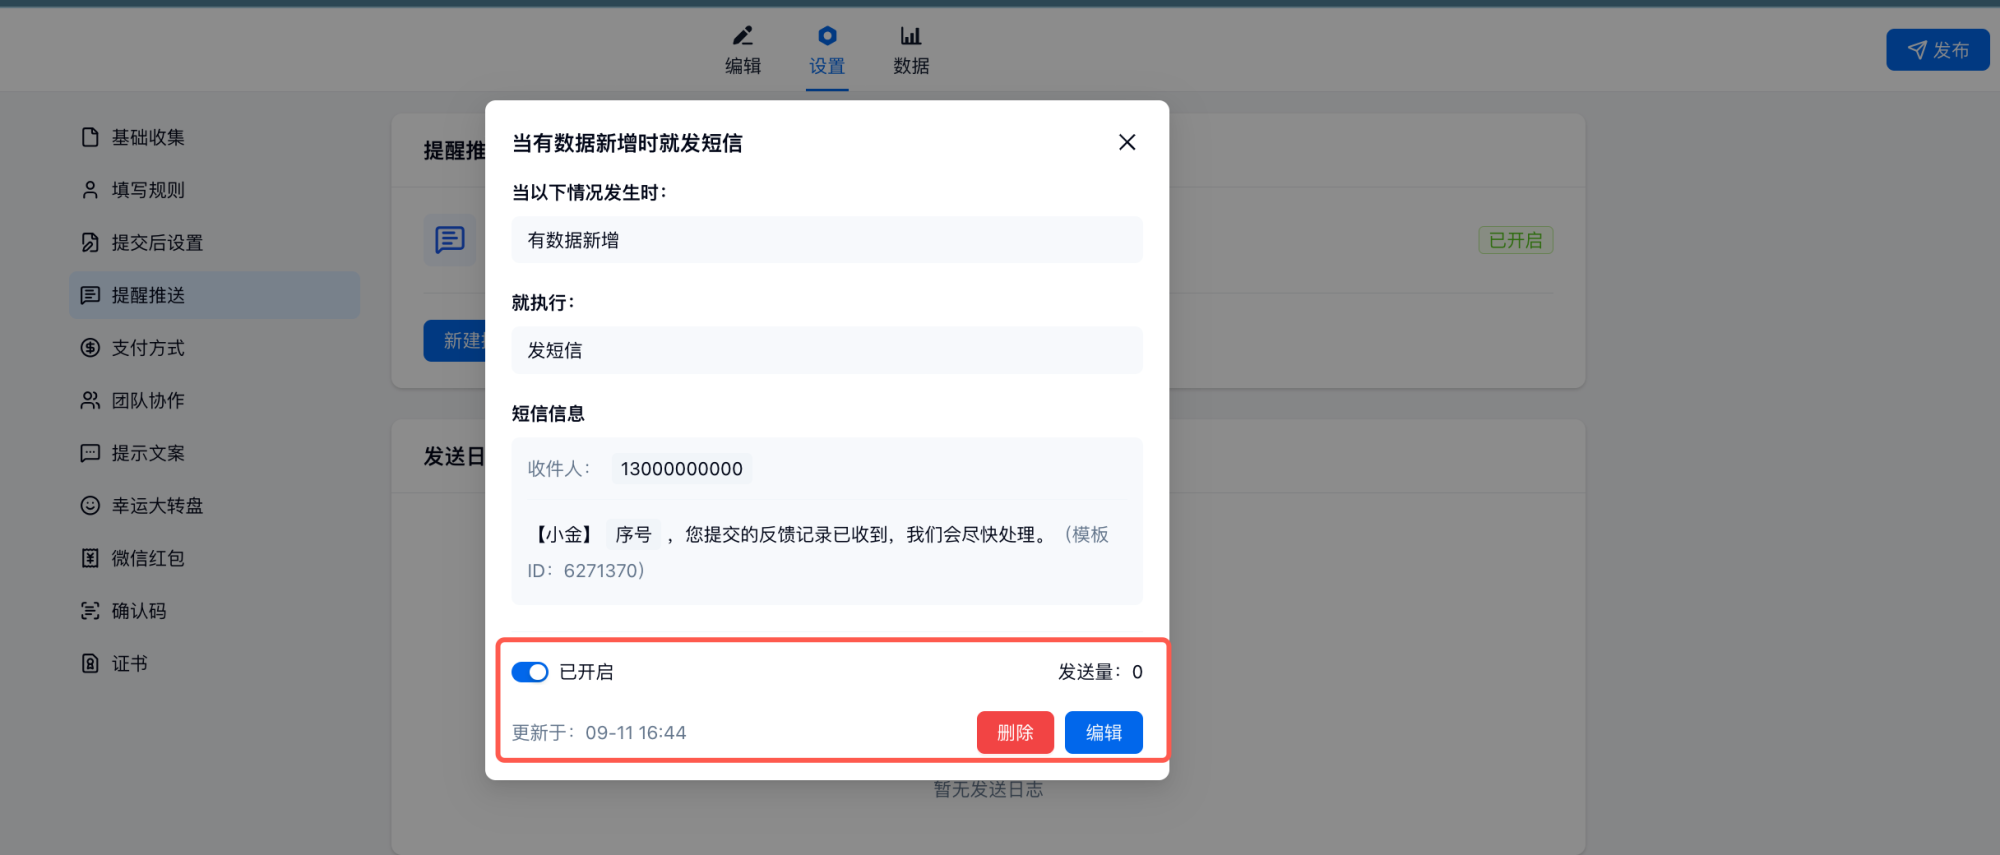Image resolution: width=2000 pixels, height=855 pixels.
Task: Toggle the 已开启 switch off
Action: point(529,672)
